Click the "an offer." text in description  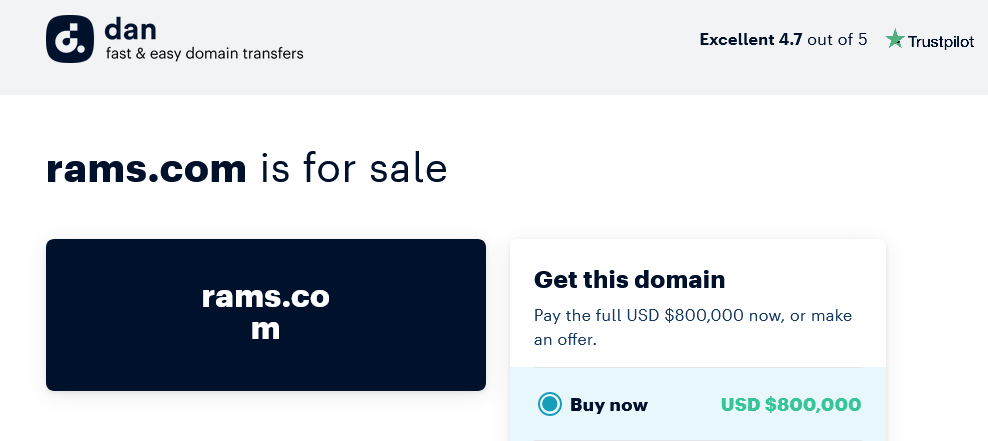coord(565,340)
